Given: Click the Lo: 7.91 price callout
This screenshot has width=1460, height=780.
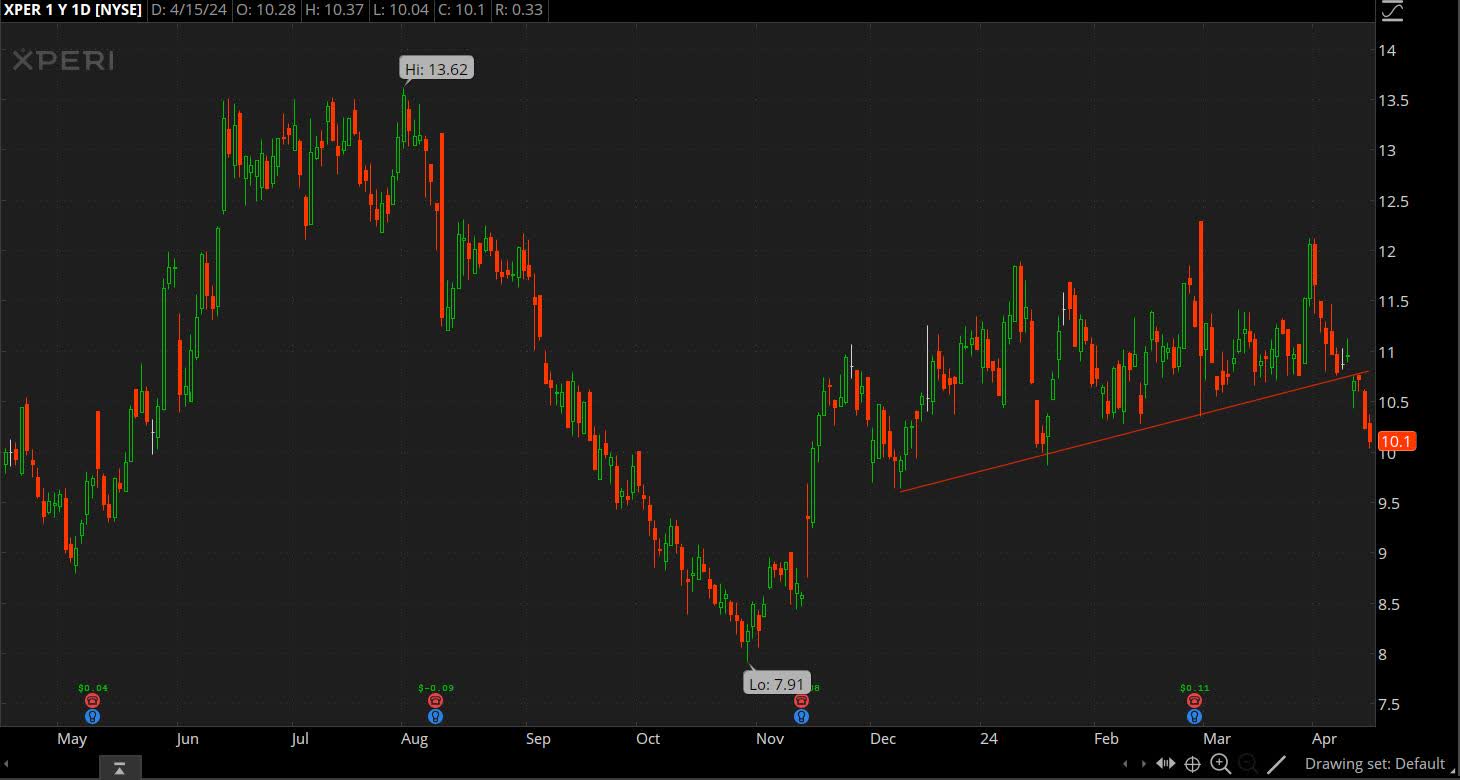Looking at the screenshot, I should (777, 684).
